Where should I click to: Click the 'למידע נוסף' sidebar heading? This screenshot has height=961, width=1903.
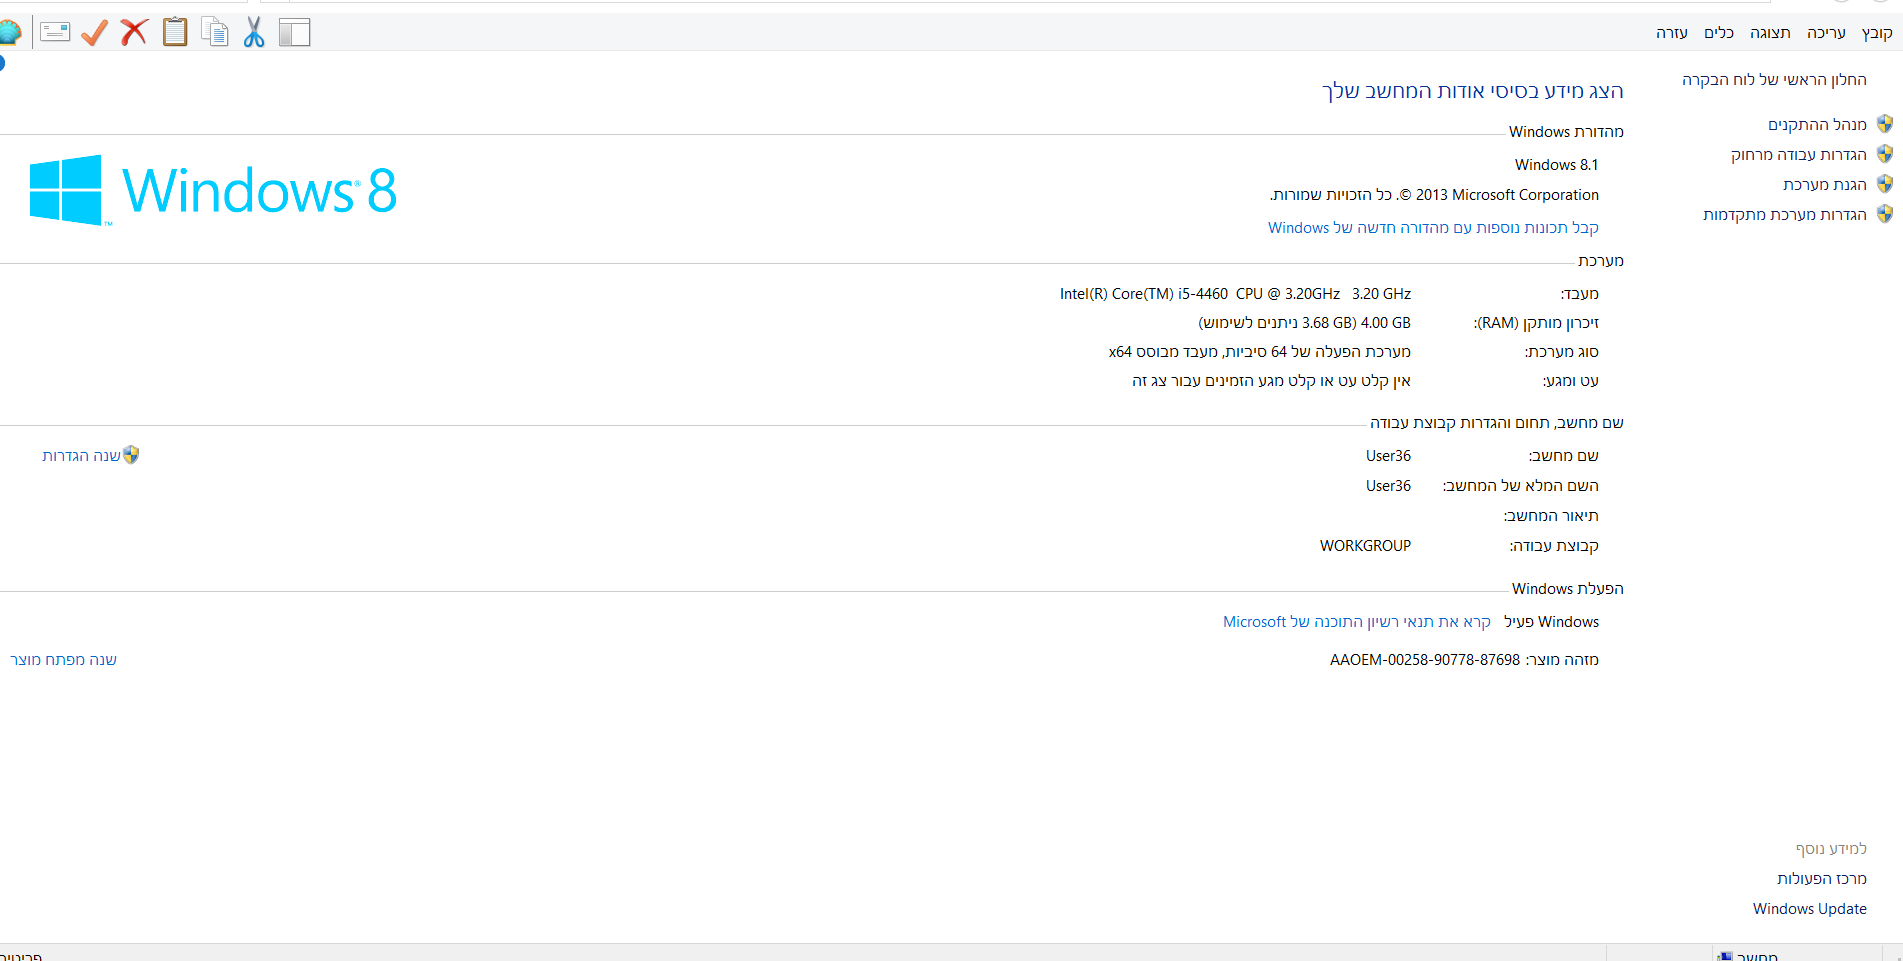(1831, 849)
